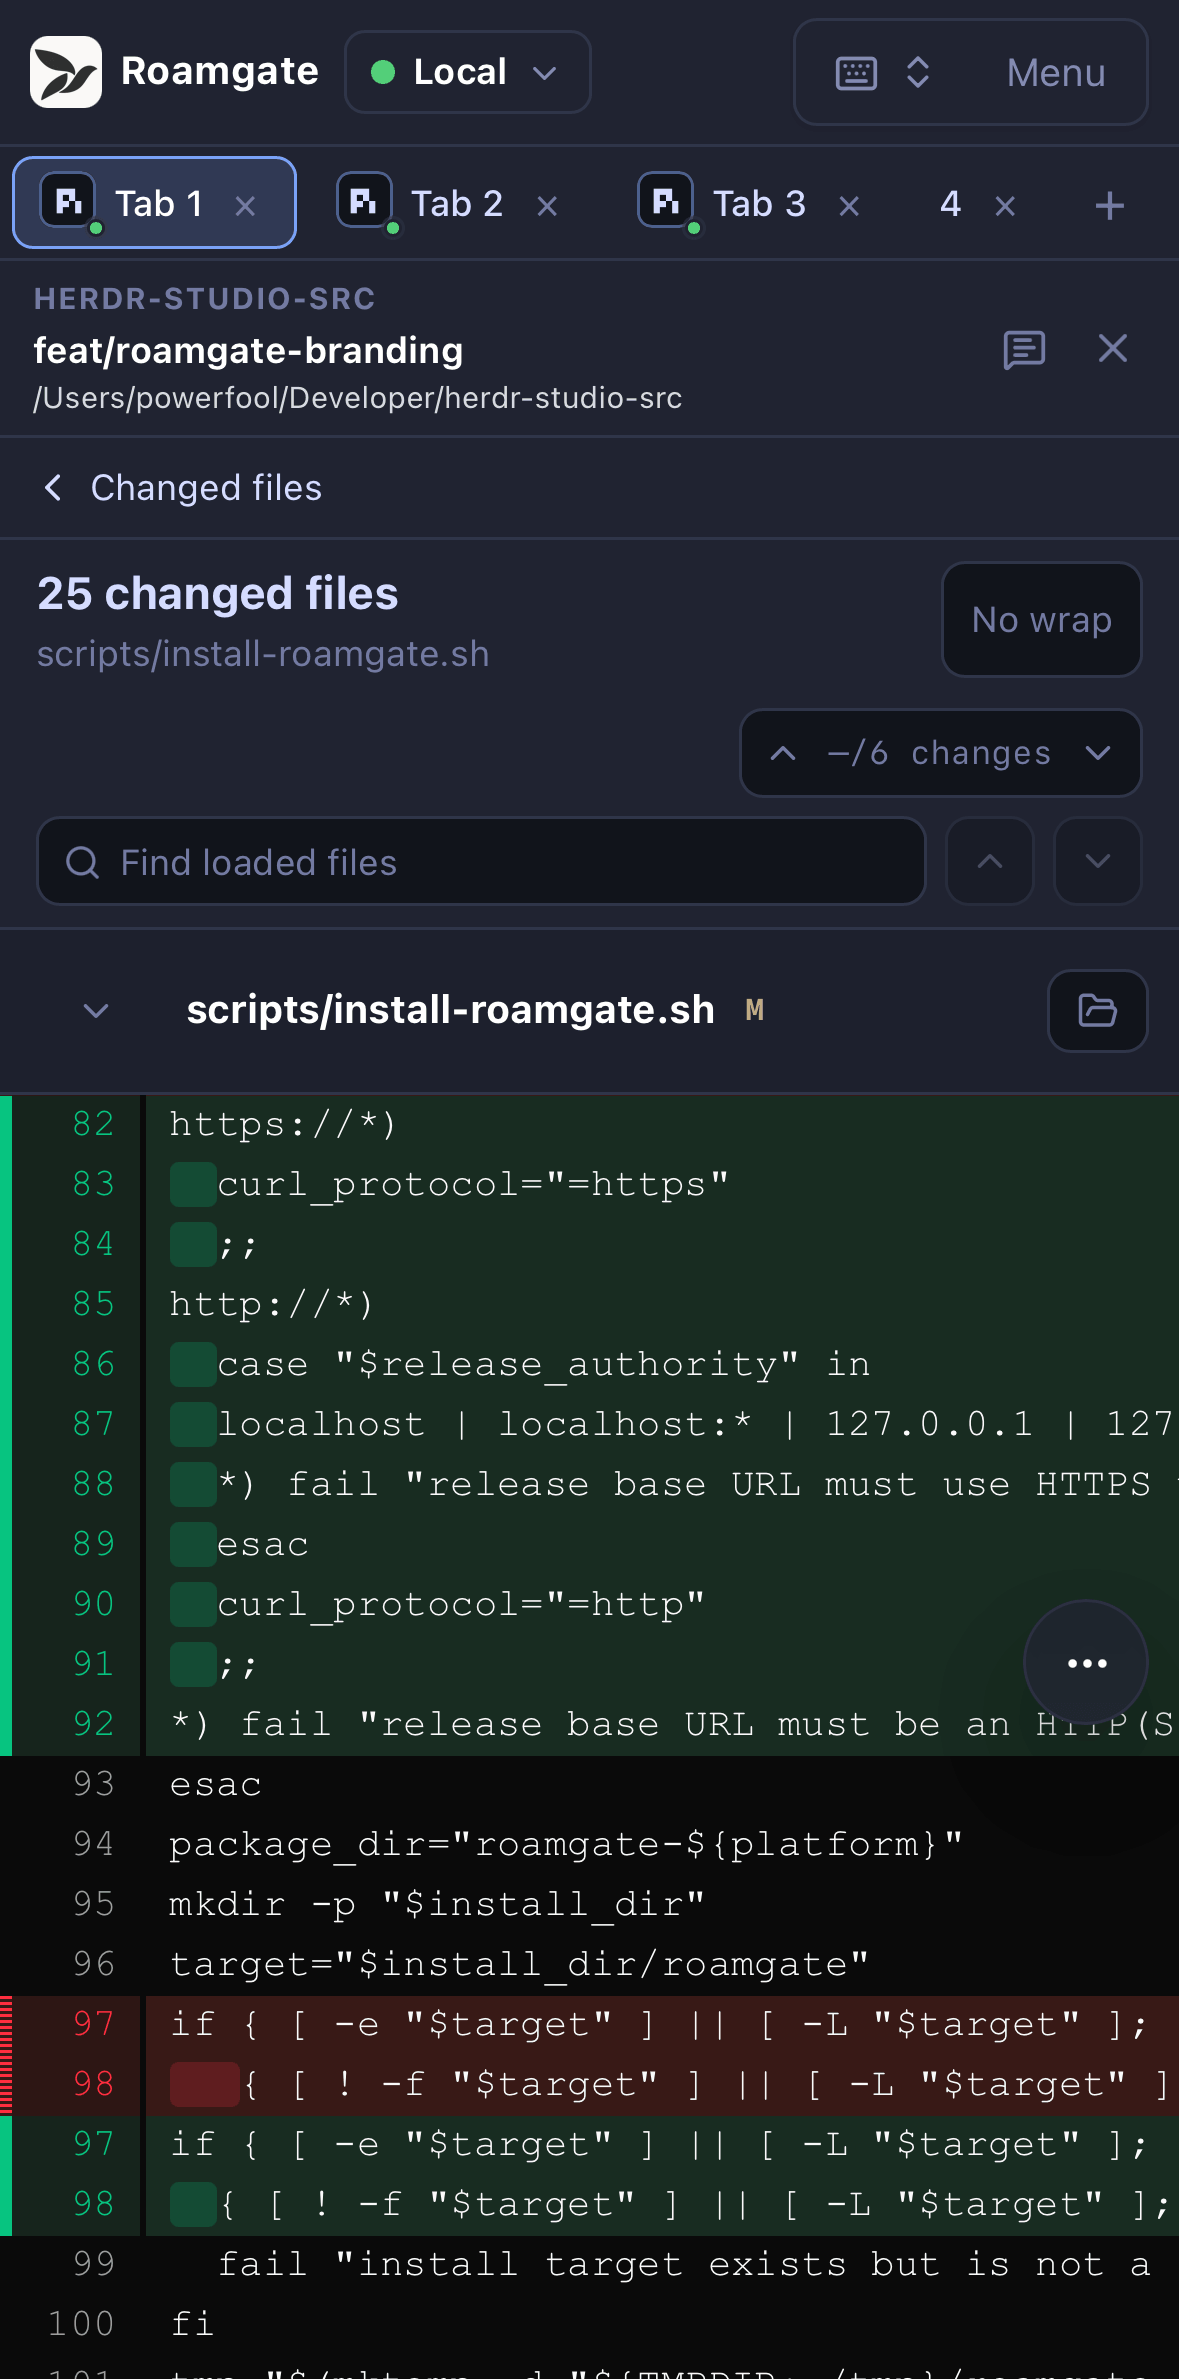
Task: Click the Find loaded files search field
Action: [481, 862]
